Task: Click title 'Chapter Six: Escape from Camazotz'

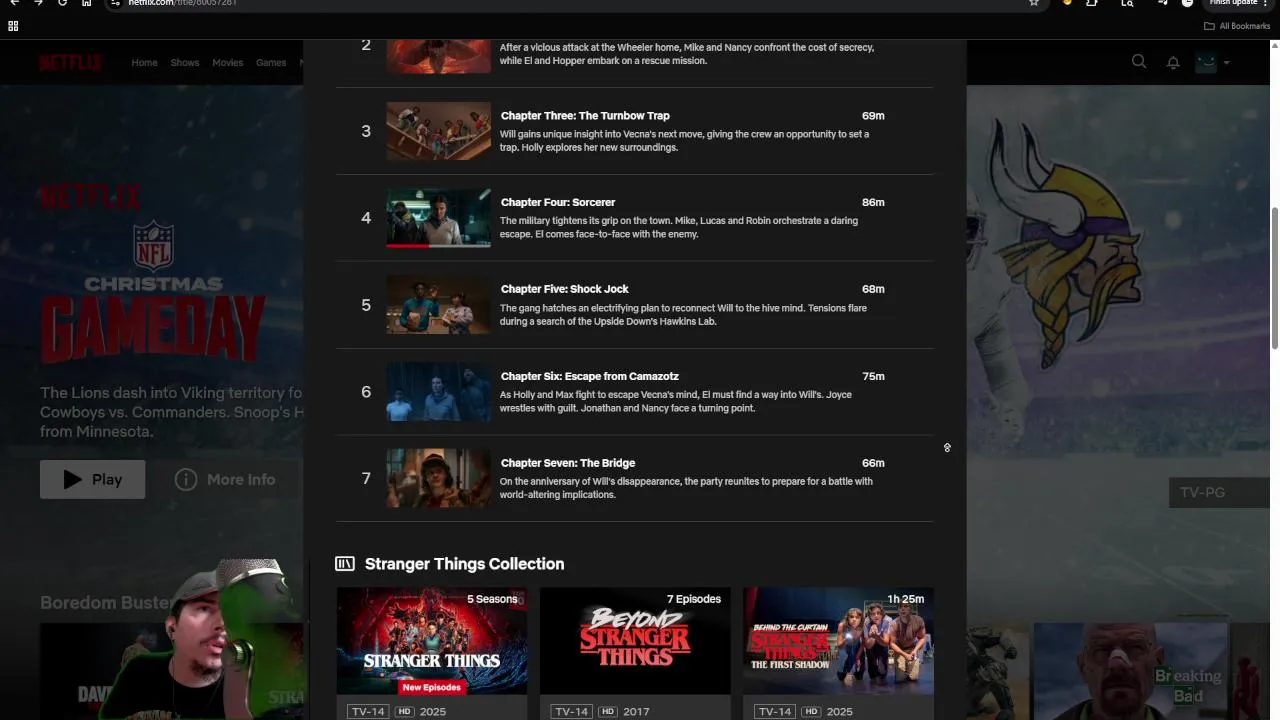Action: pos(590,376)
